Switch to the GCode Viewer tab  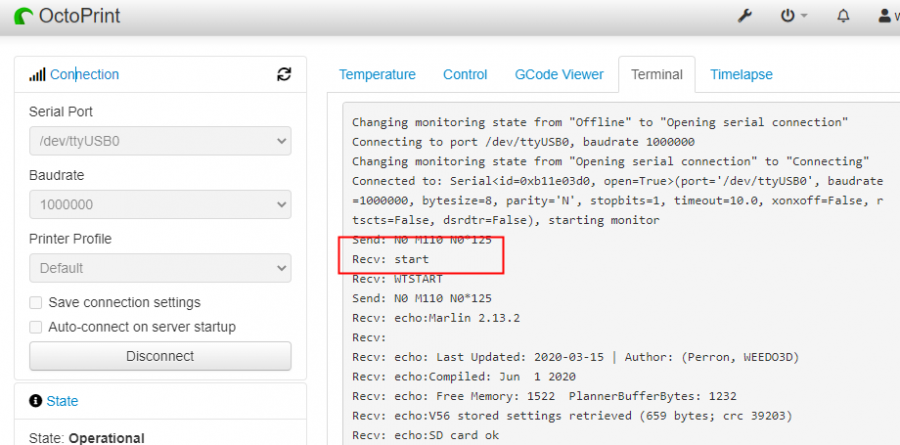(x=559, y=75)
